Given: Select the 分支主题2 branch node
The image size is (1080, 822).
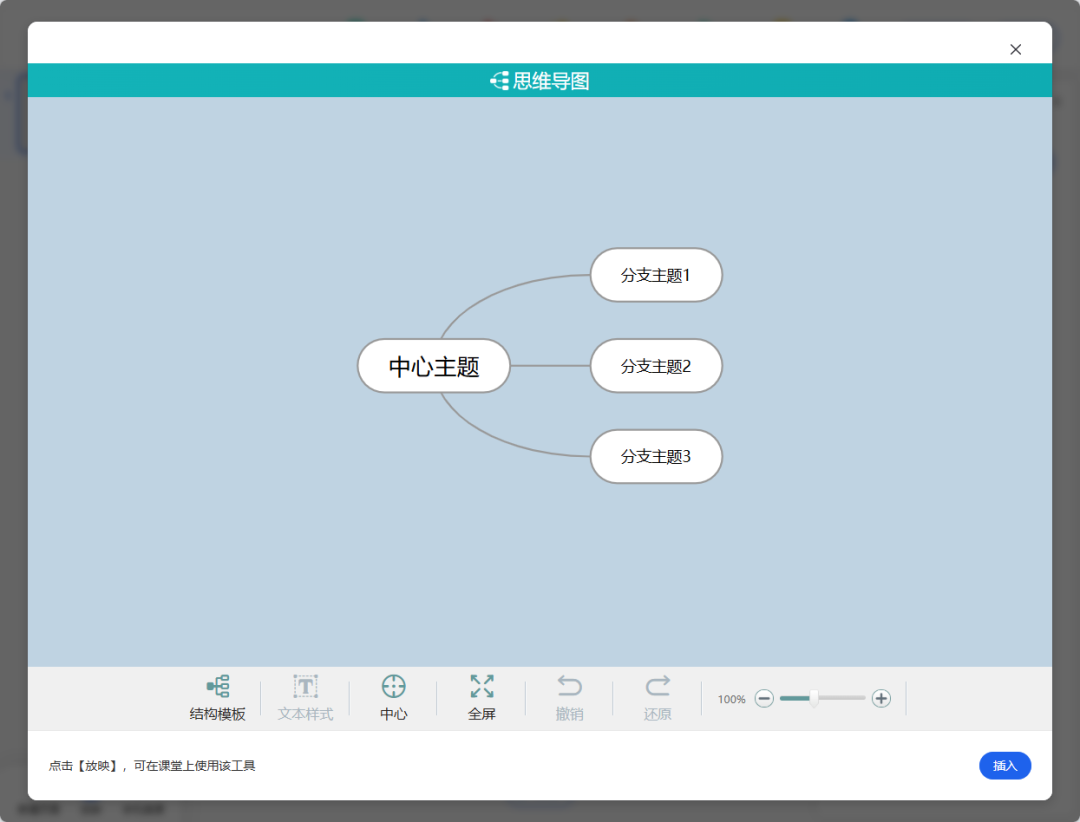Looking at the screenshot, I should click(656, 366).
